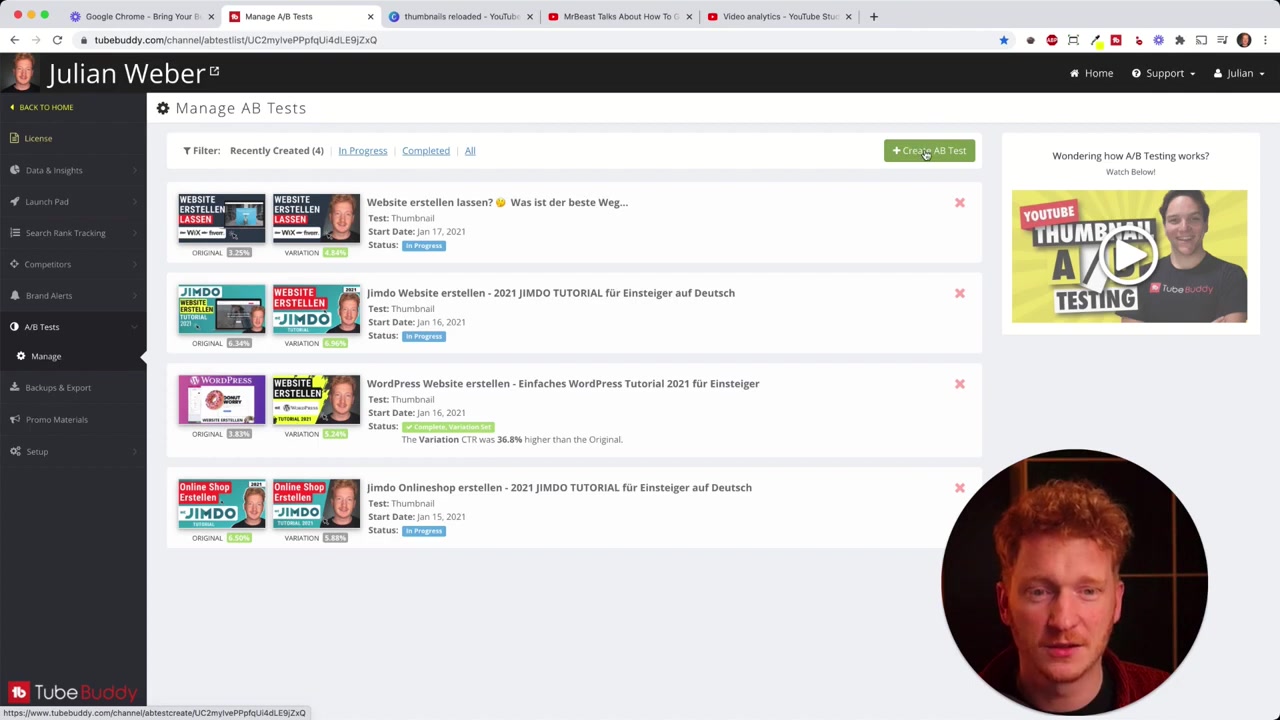Delete the WordPress Website erstellen test

pyautogui.click(x=959, y=384)
